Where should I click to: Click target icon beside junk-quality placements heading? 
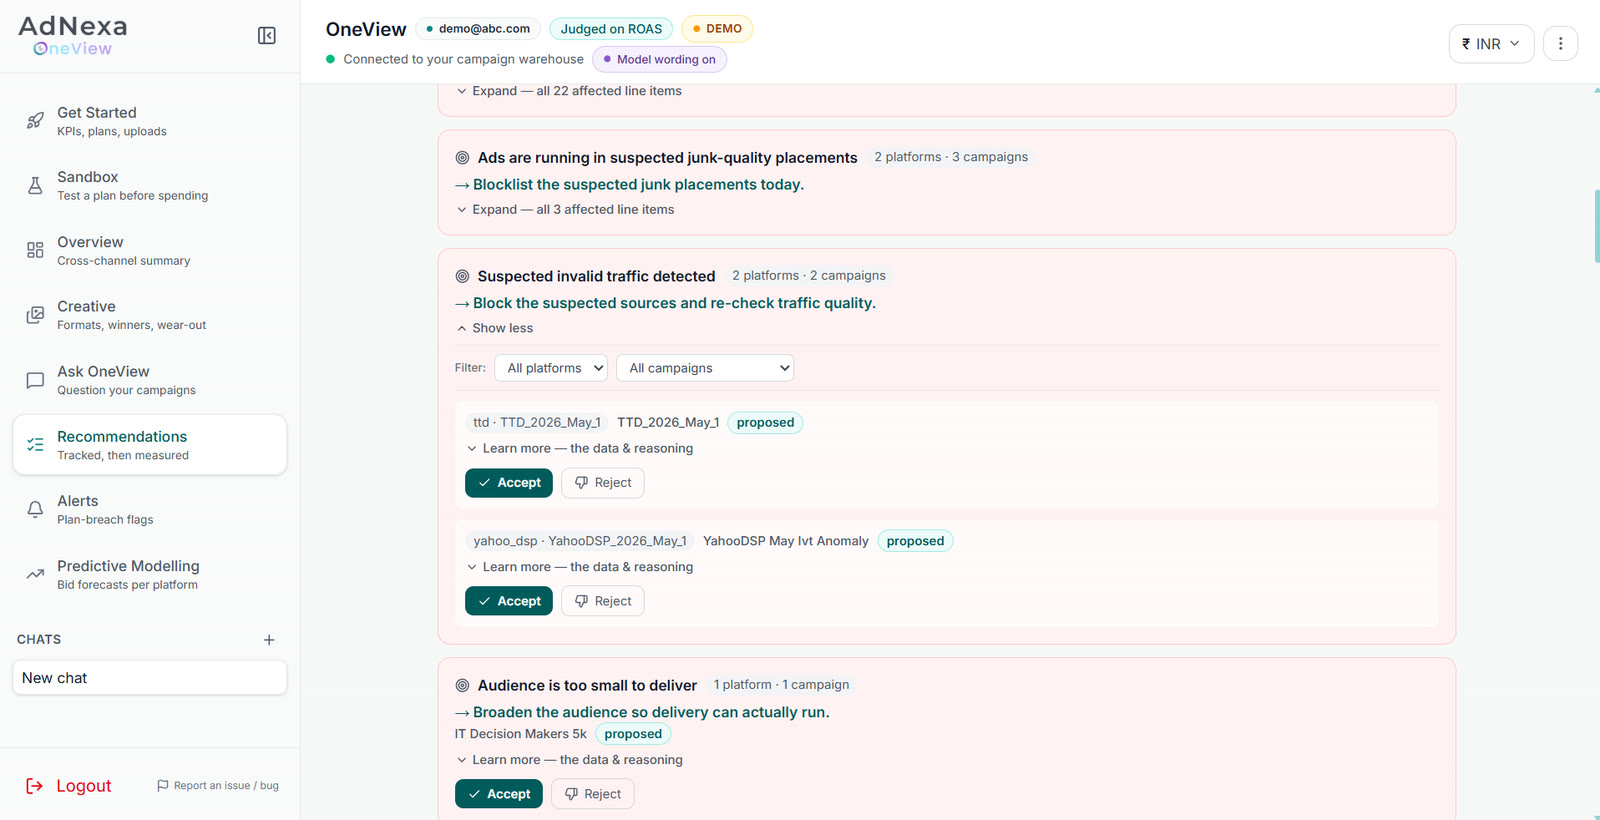coord(462,158)
